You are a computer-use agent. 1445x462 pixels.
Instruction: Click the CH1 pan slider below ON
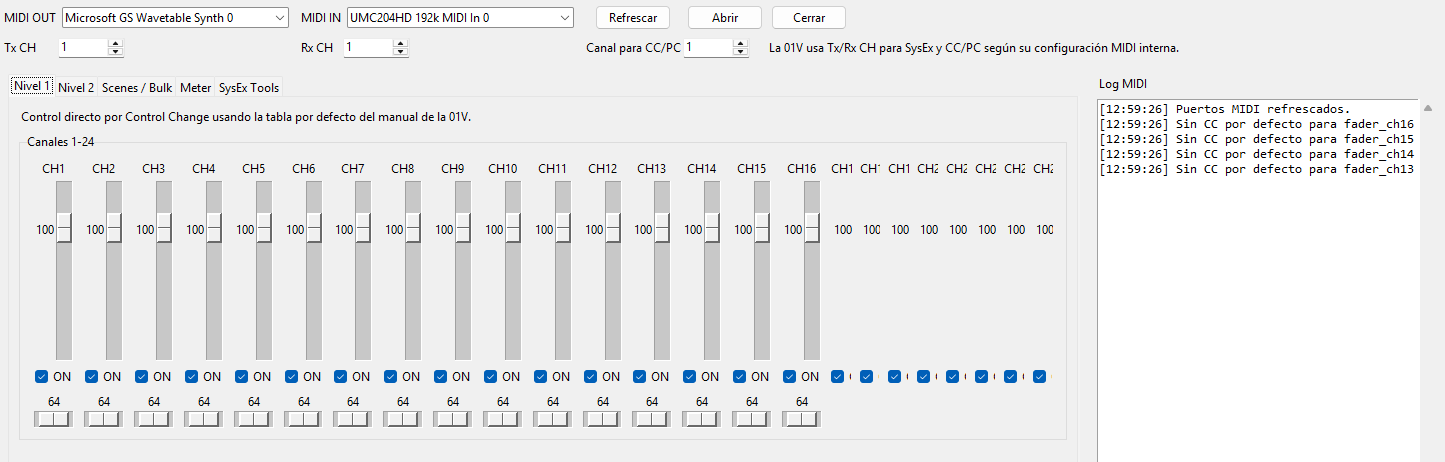tap(54, 420)
